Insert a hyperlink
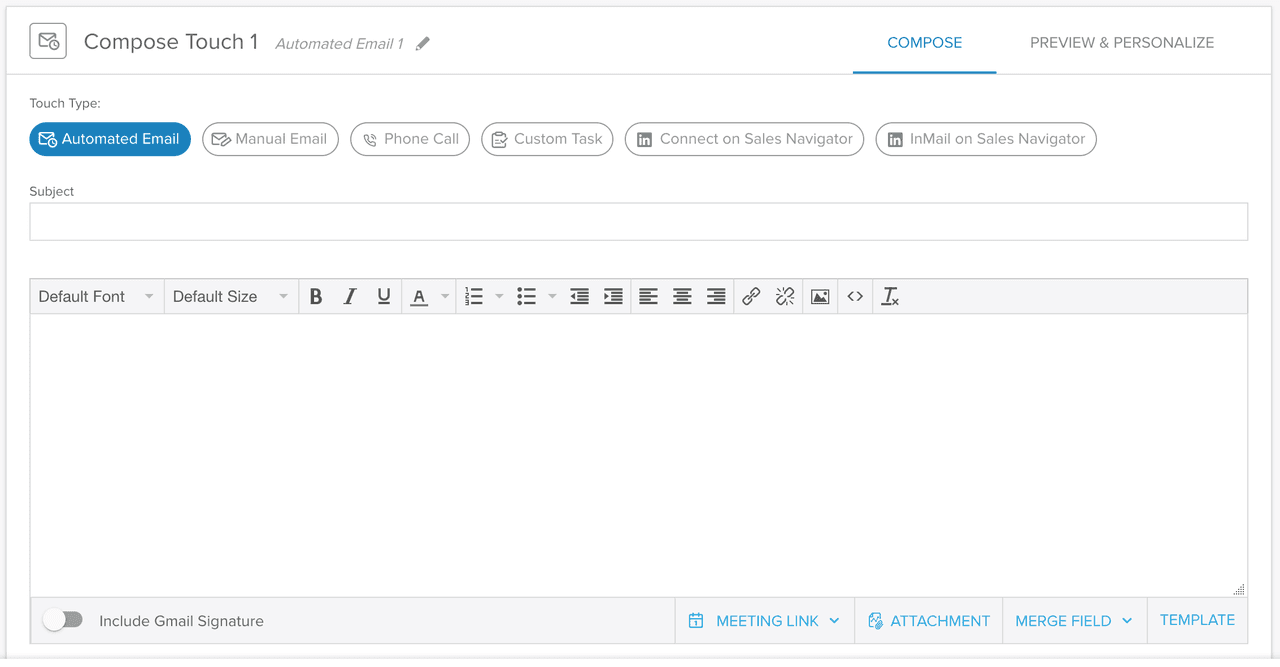Image resolution: width=1280 pixels, height=667 pixels. (x=751, y=296)
